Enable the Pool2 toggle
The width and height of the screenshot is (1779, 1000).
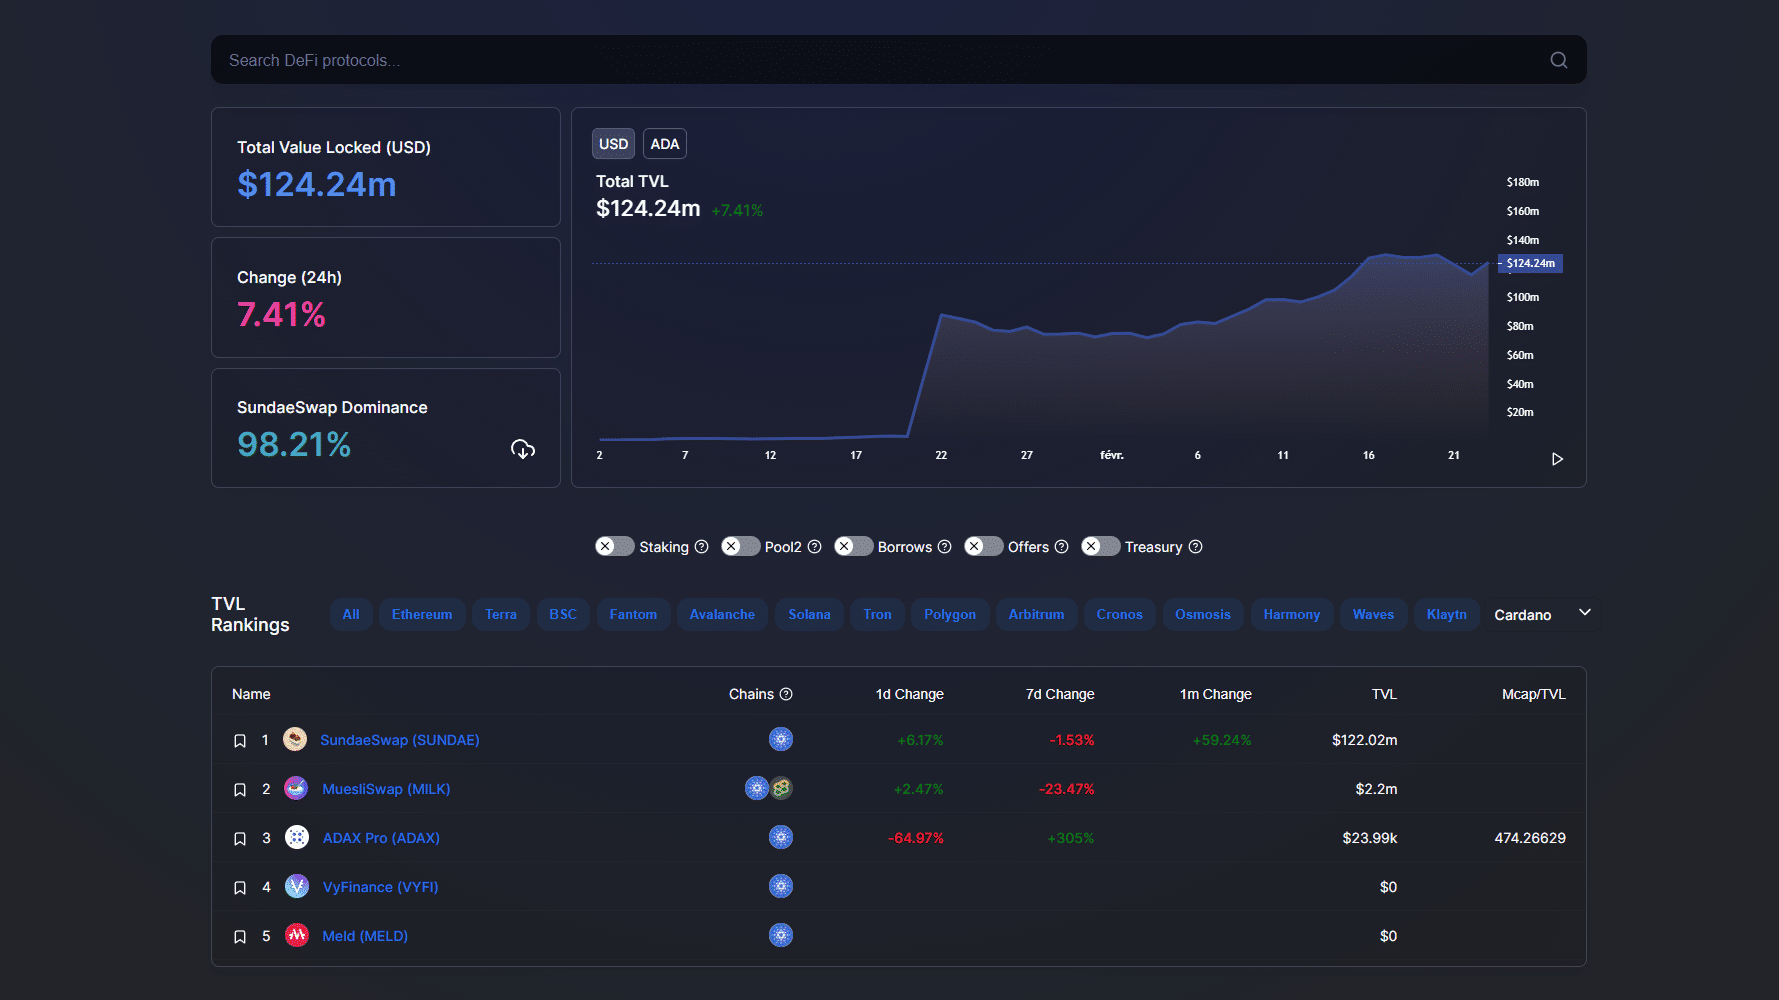(741, 546)
